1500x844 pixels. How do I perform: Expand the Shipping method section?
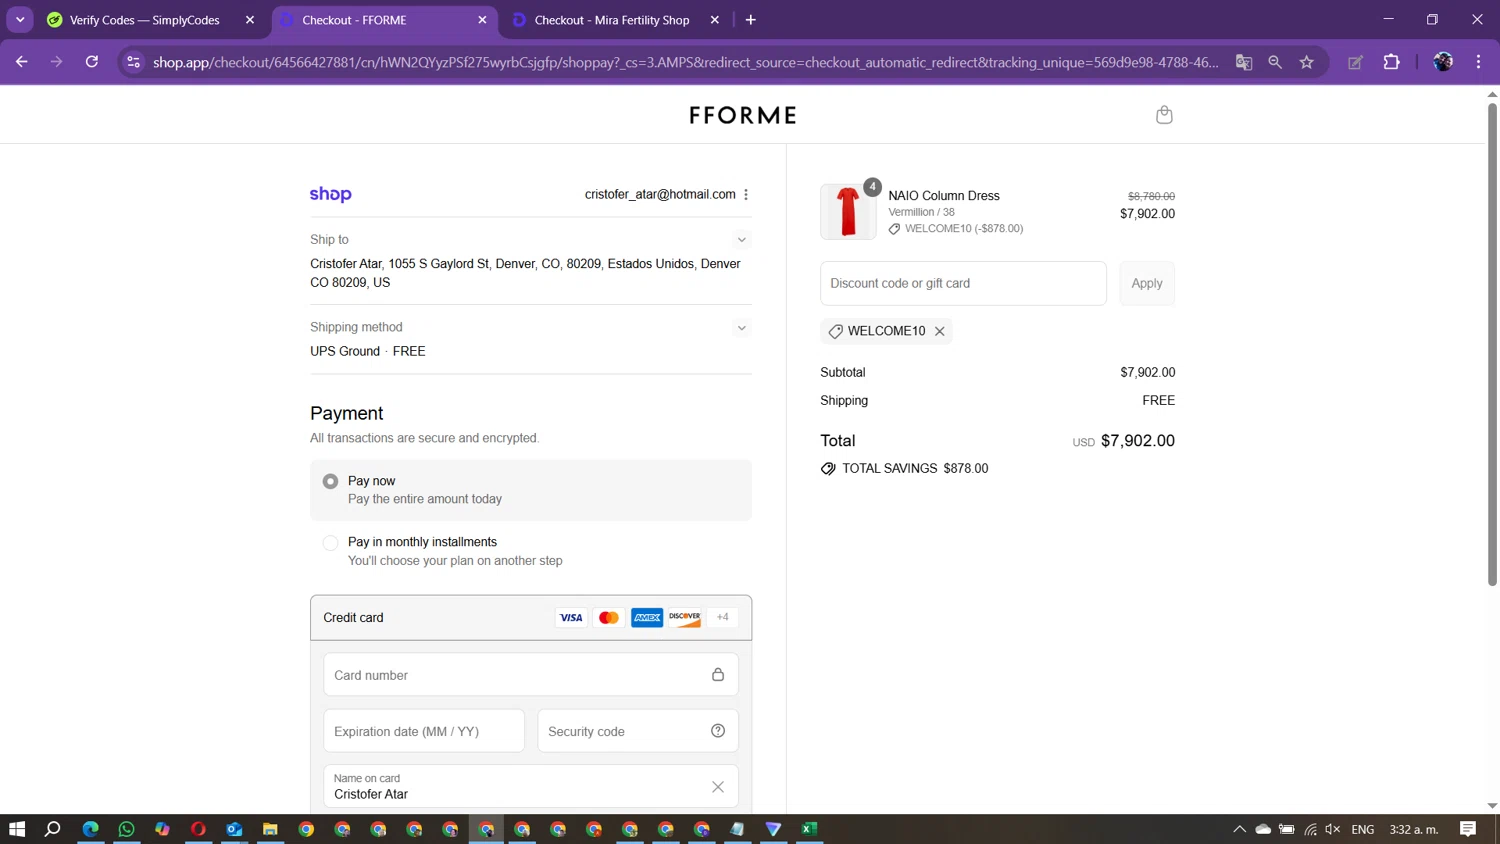(742, 328)
